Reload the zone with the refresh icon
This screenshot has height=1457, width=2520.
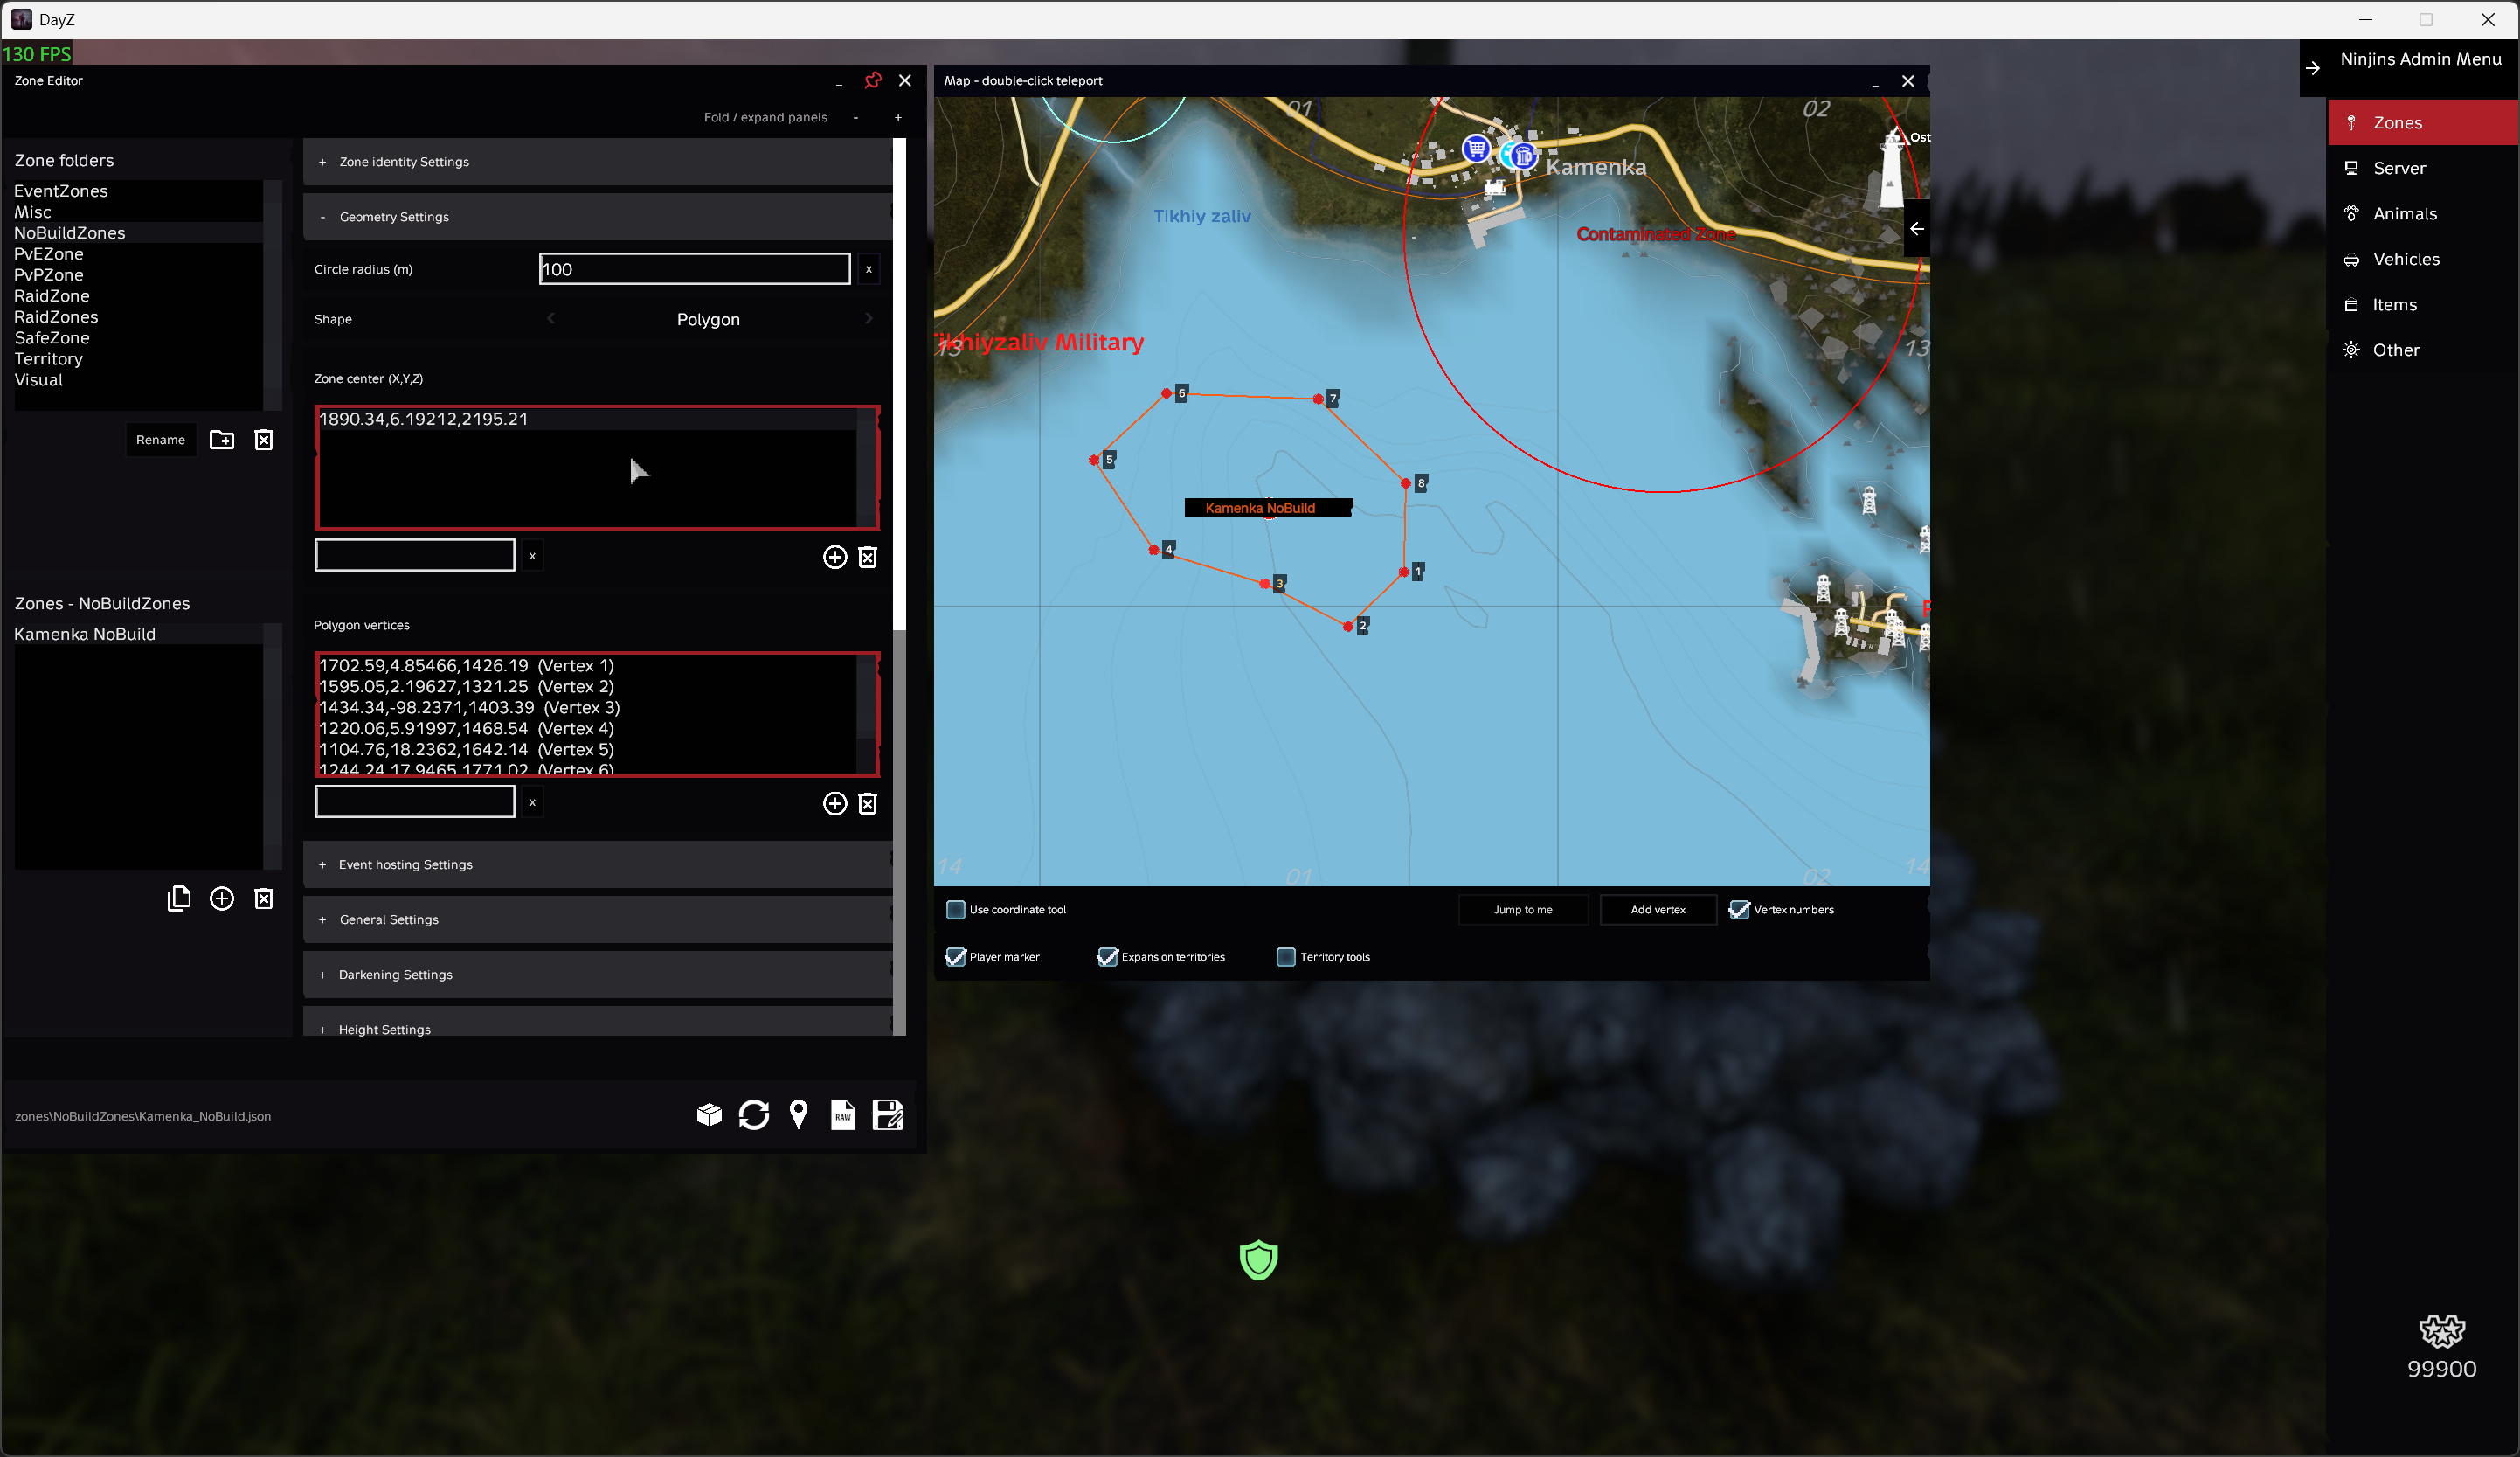pyautogui.click(x=754, y=1114)
